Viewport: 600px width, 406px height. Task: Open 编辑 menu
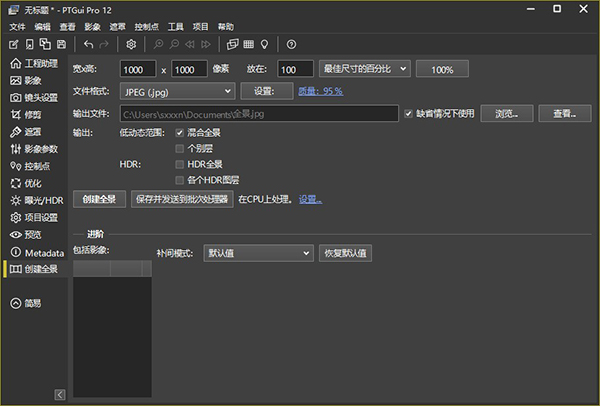point(42,27)
